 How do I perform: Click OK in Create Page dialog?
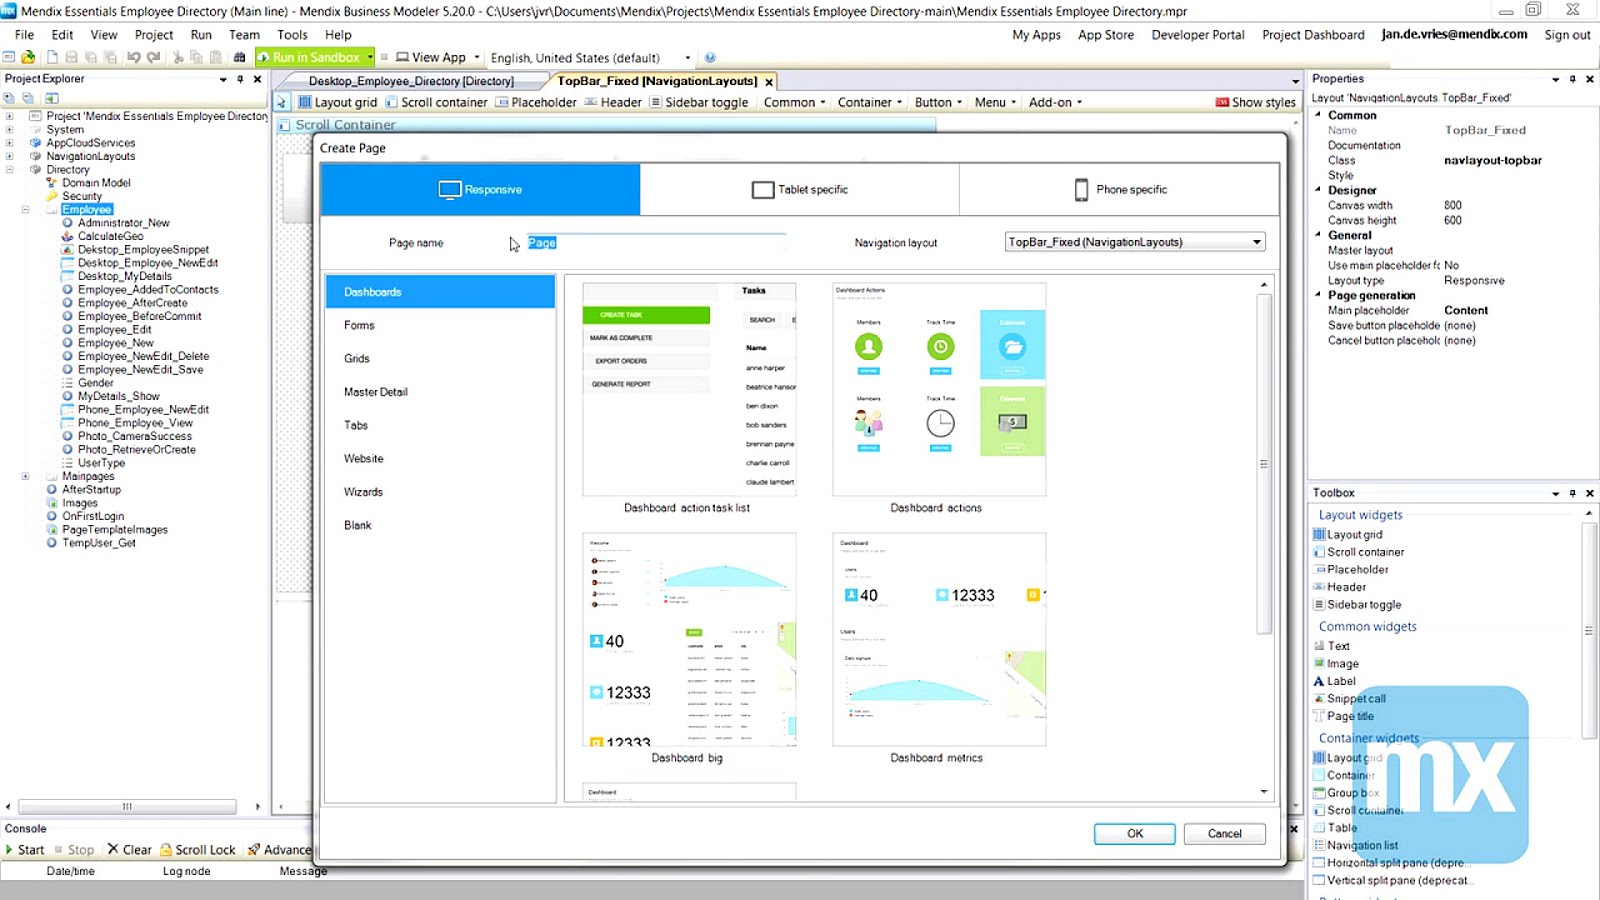(1134, 833)
